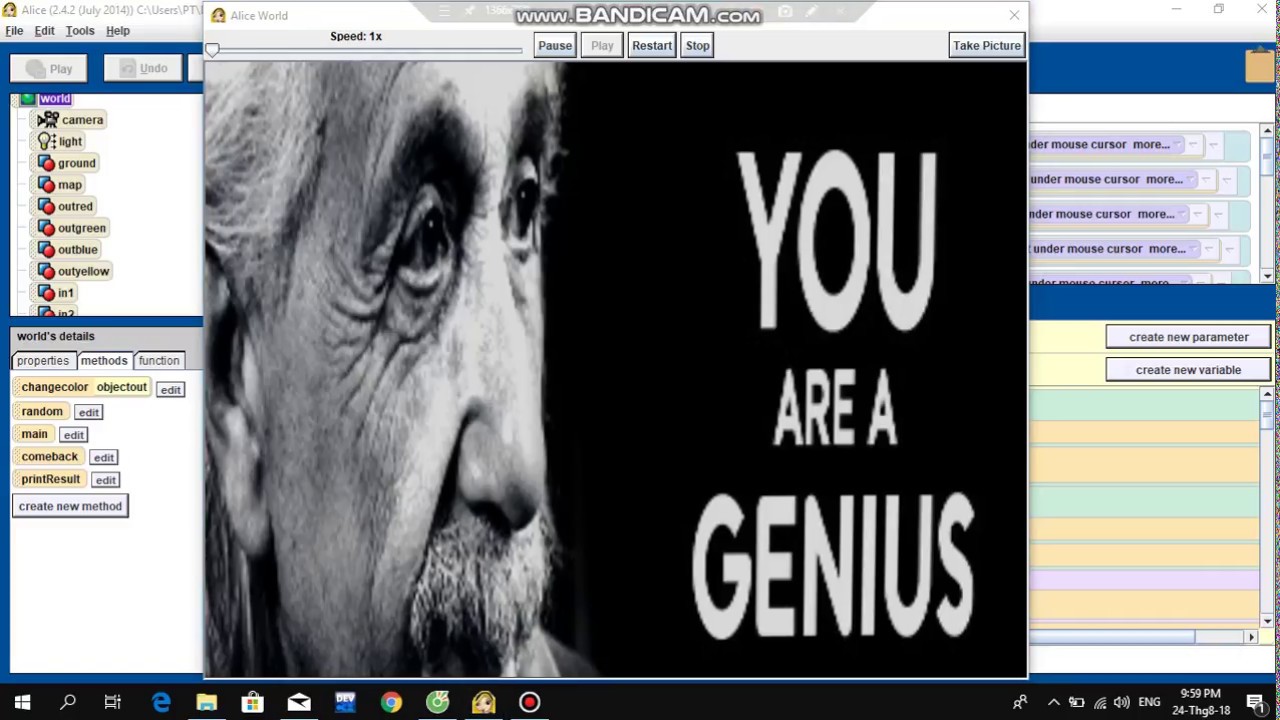Image resolution: width=1280 pixels, height=720 pixels.
Task: Show hidden system tray icons
Action: (x=1053, y=703)
